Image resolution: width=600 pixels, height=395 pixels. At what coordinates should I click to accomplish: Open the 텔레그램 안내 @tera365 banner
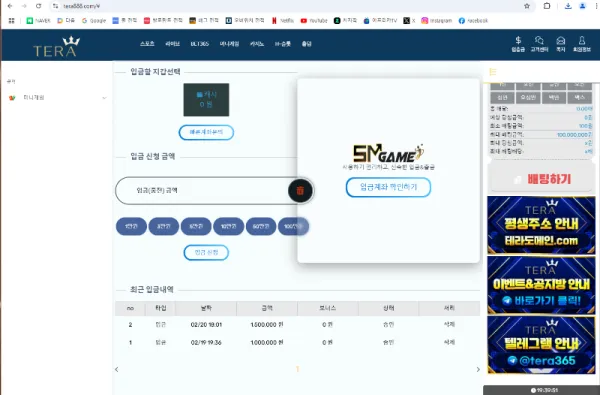[x=541, y=345]
